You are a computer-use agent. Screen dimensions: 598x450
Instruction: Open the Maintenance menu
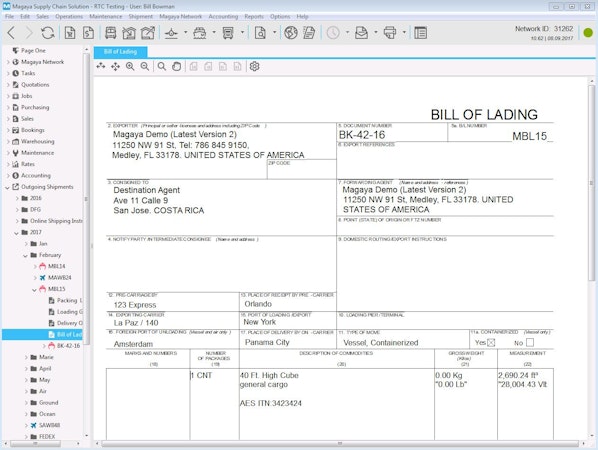click(x=106, y=16)
